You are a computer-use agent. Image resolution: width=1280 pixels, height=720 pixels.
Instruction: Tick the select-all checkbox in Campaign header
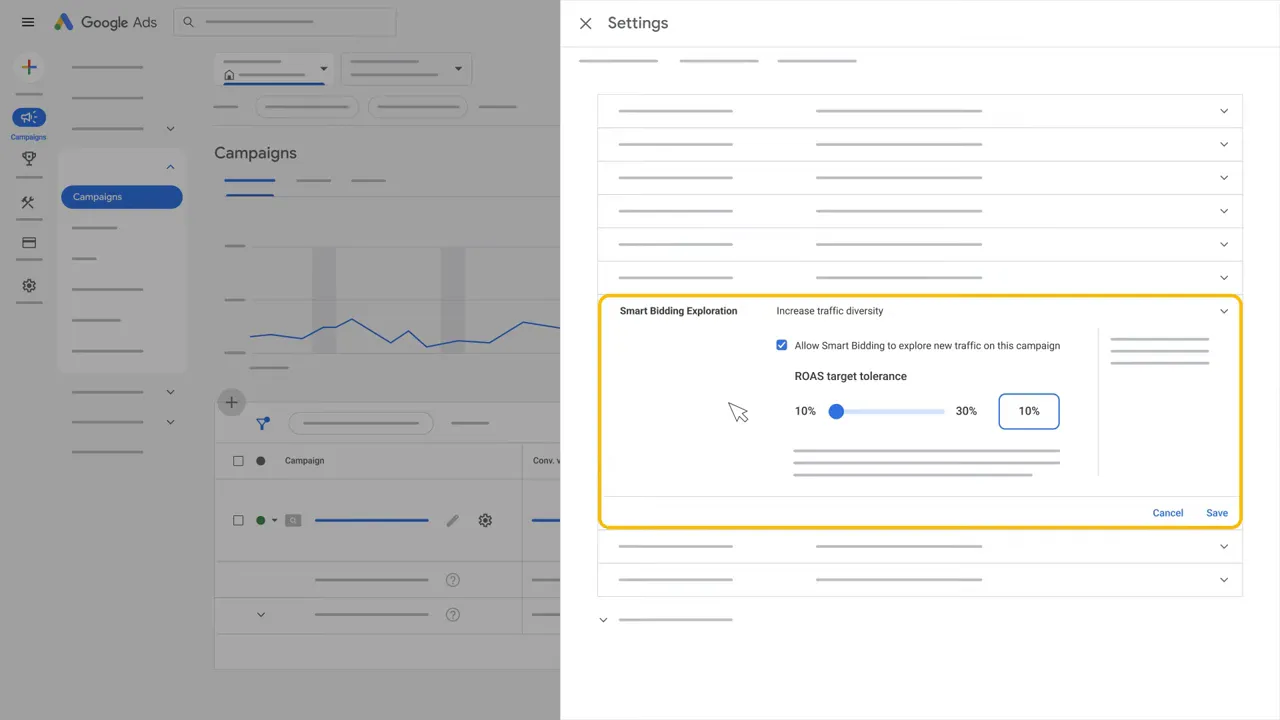pyautogui.click(x=238, y=461)
